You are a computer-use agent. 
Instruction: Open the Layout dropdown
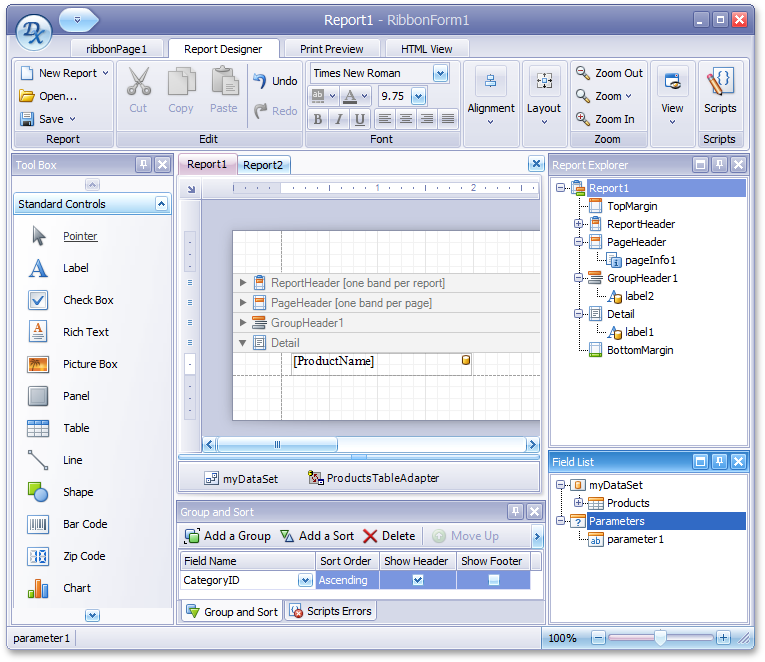click(544, 103)
